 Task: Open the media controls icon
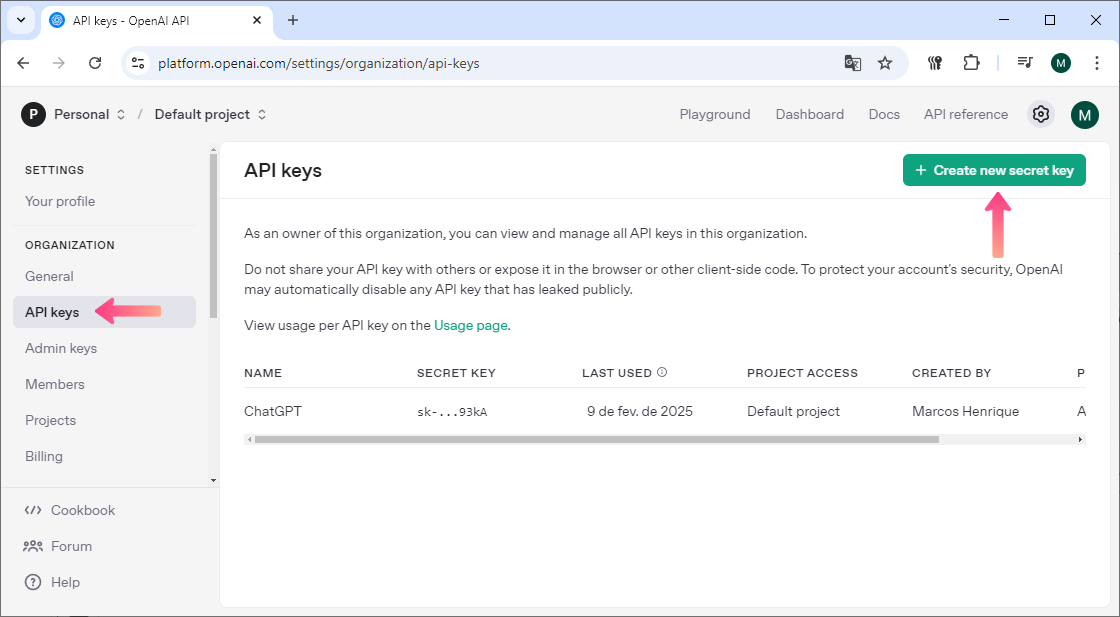1025,63
